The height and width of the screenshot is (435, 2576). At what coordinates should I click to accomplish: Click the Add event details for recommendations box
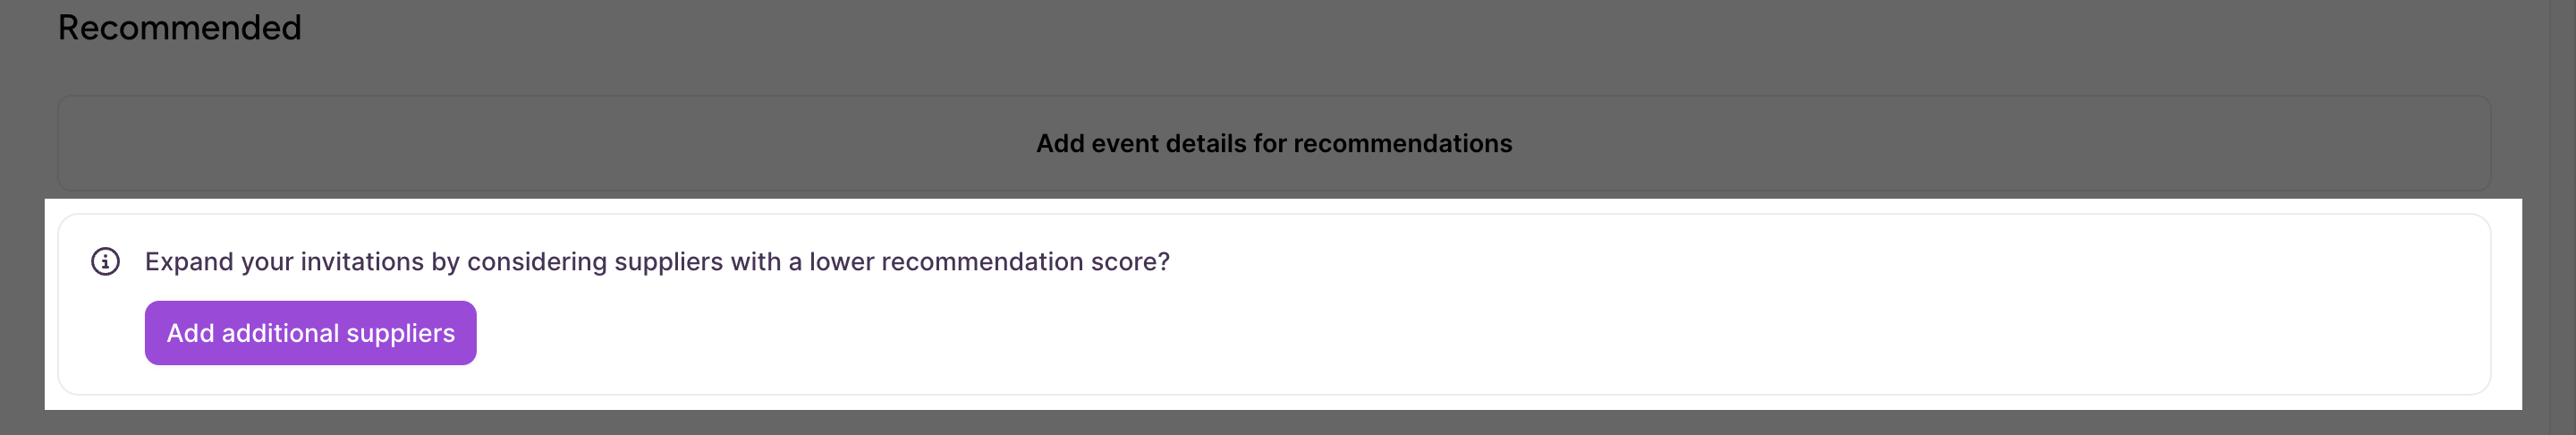pyautogui.click(x=1274, y=143)
